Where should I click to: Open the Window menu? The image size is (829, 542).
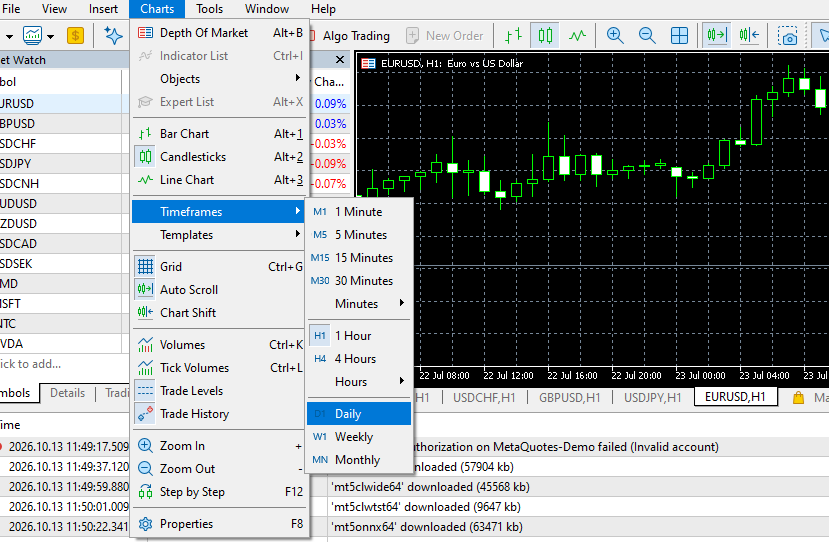[267, 9]
